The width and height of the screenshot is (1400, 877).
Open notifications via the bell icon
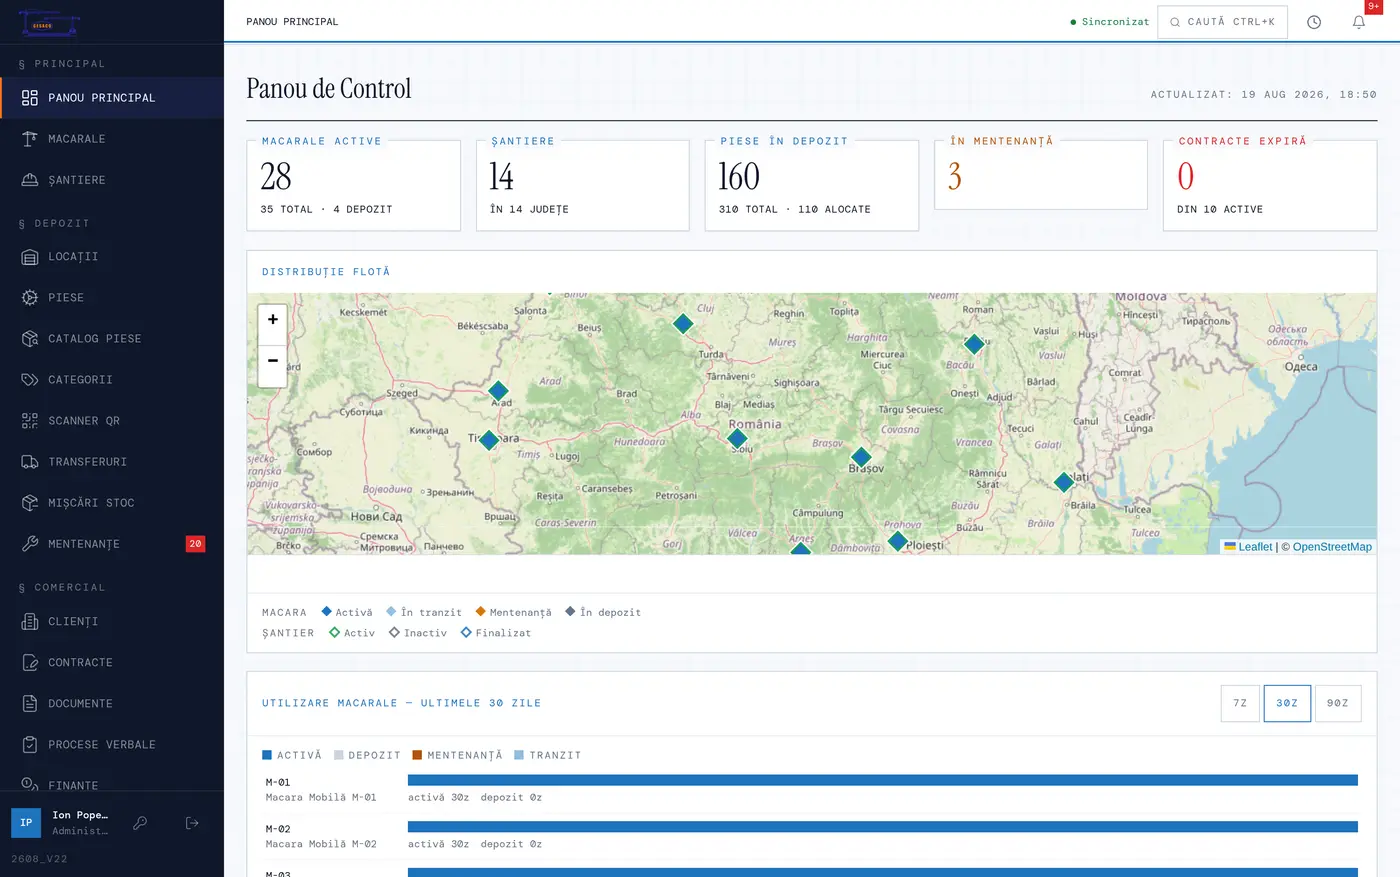1359,22
